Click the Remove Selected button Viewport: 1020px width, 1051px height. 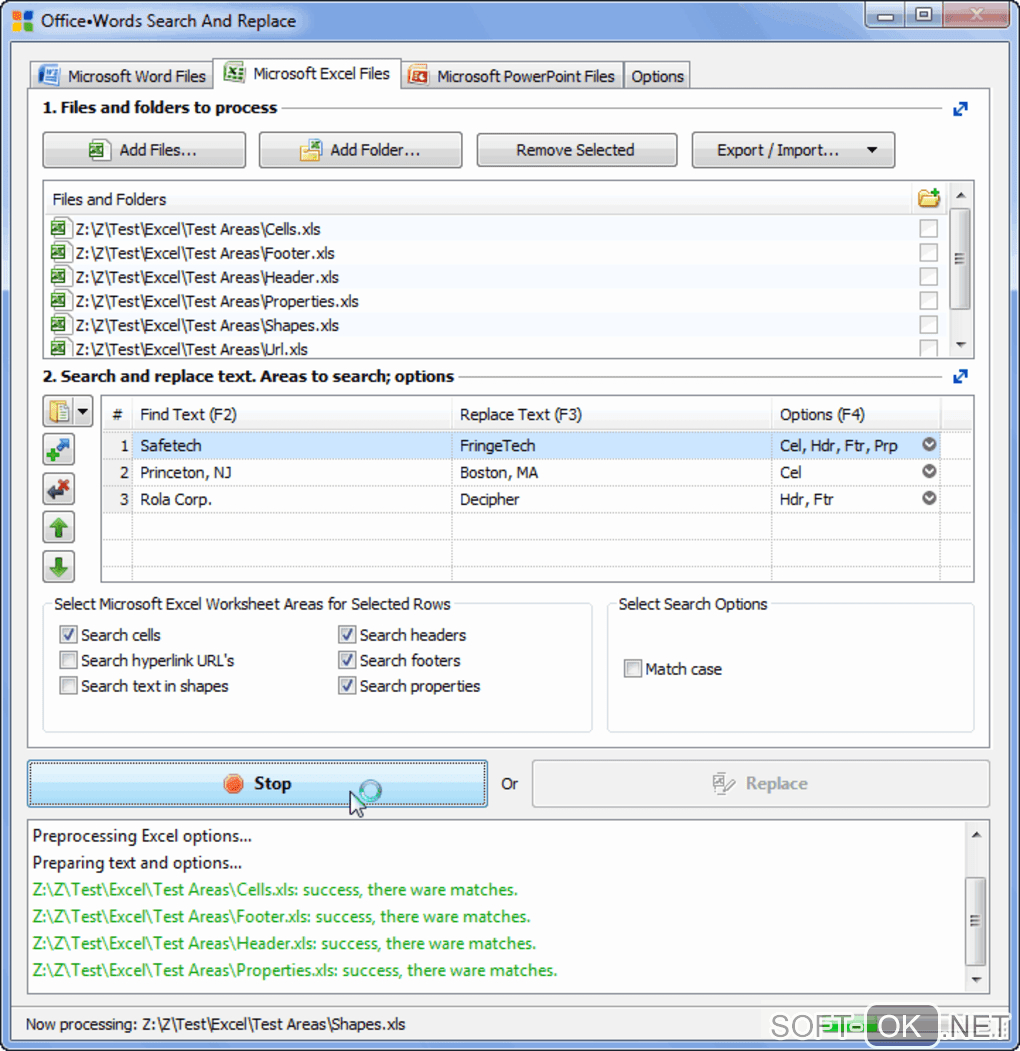pos(576,149)
